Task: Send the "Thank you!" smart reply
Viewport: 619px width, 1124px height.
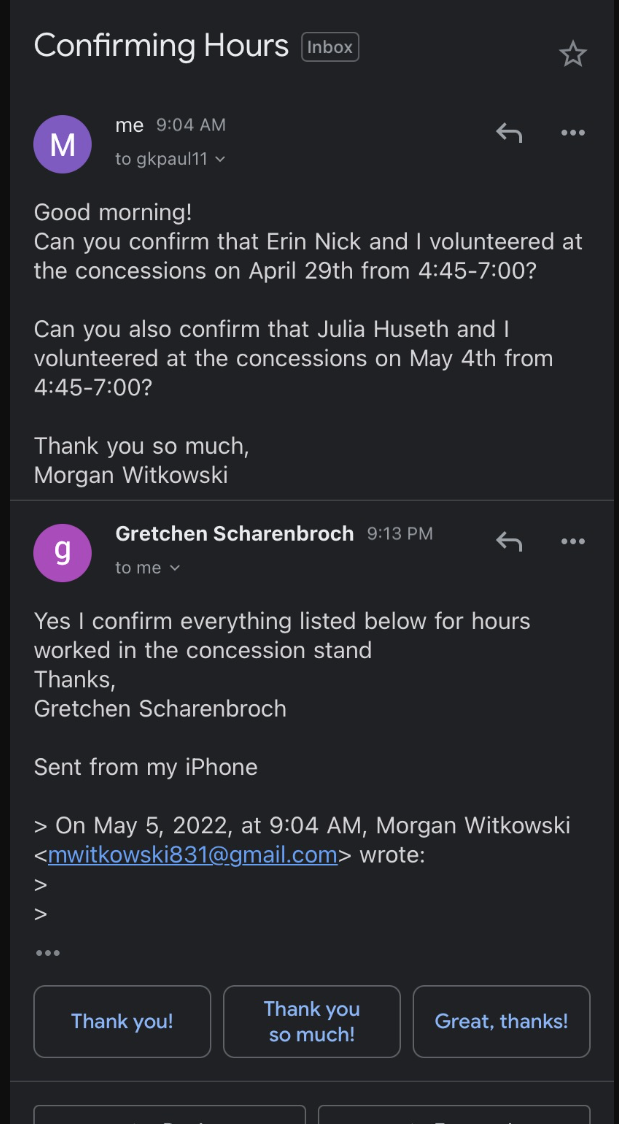Action: coord(122,1021)
